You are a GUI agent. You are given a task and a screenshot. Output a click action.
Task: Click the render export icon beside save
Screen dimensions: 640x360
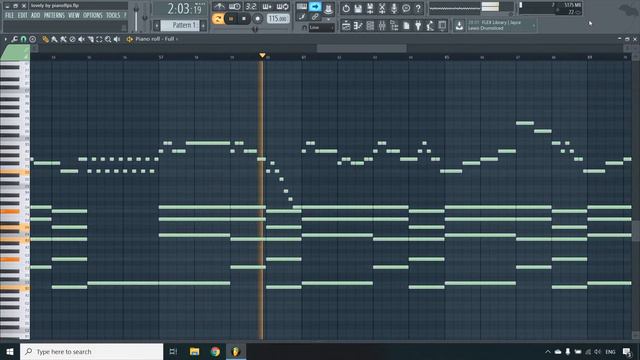[370, 8]
